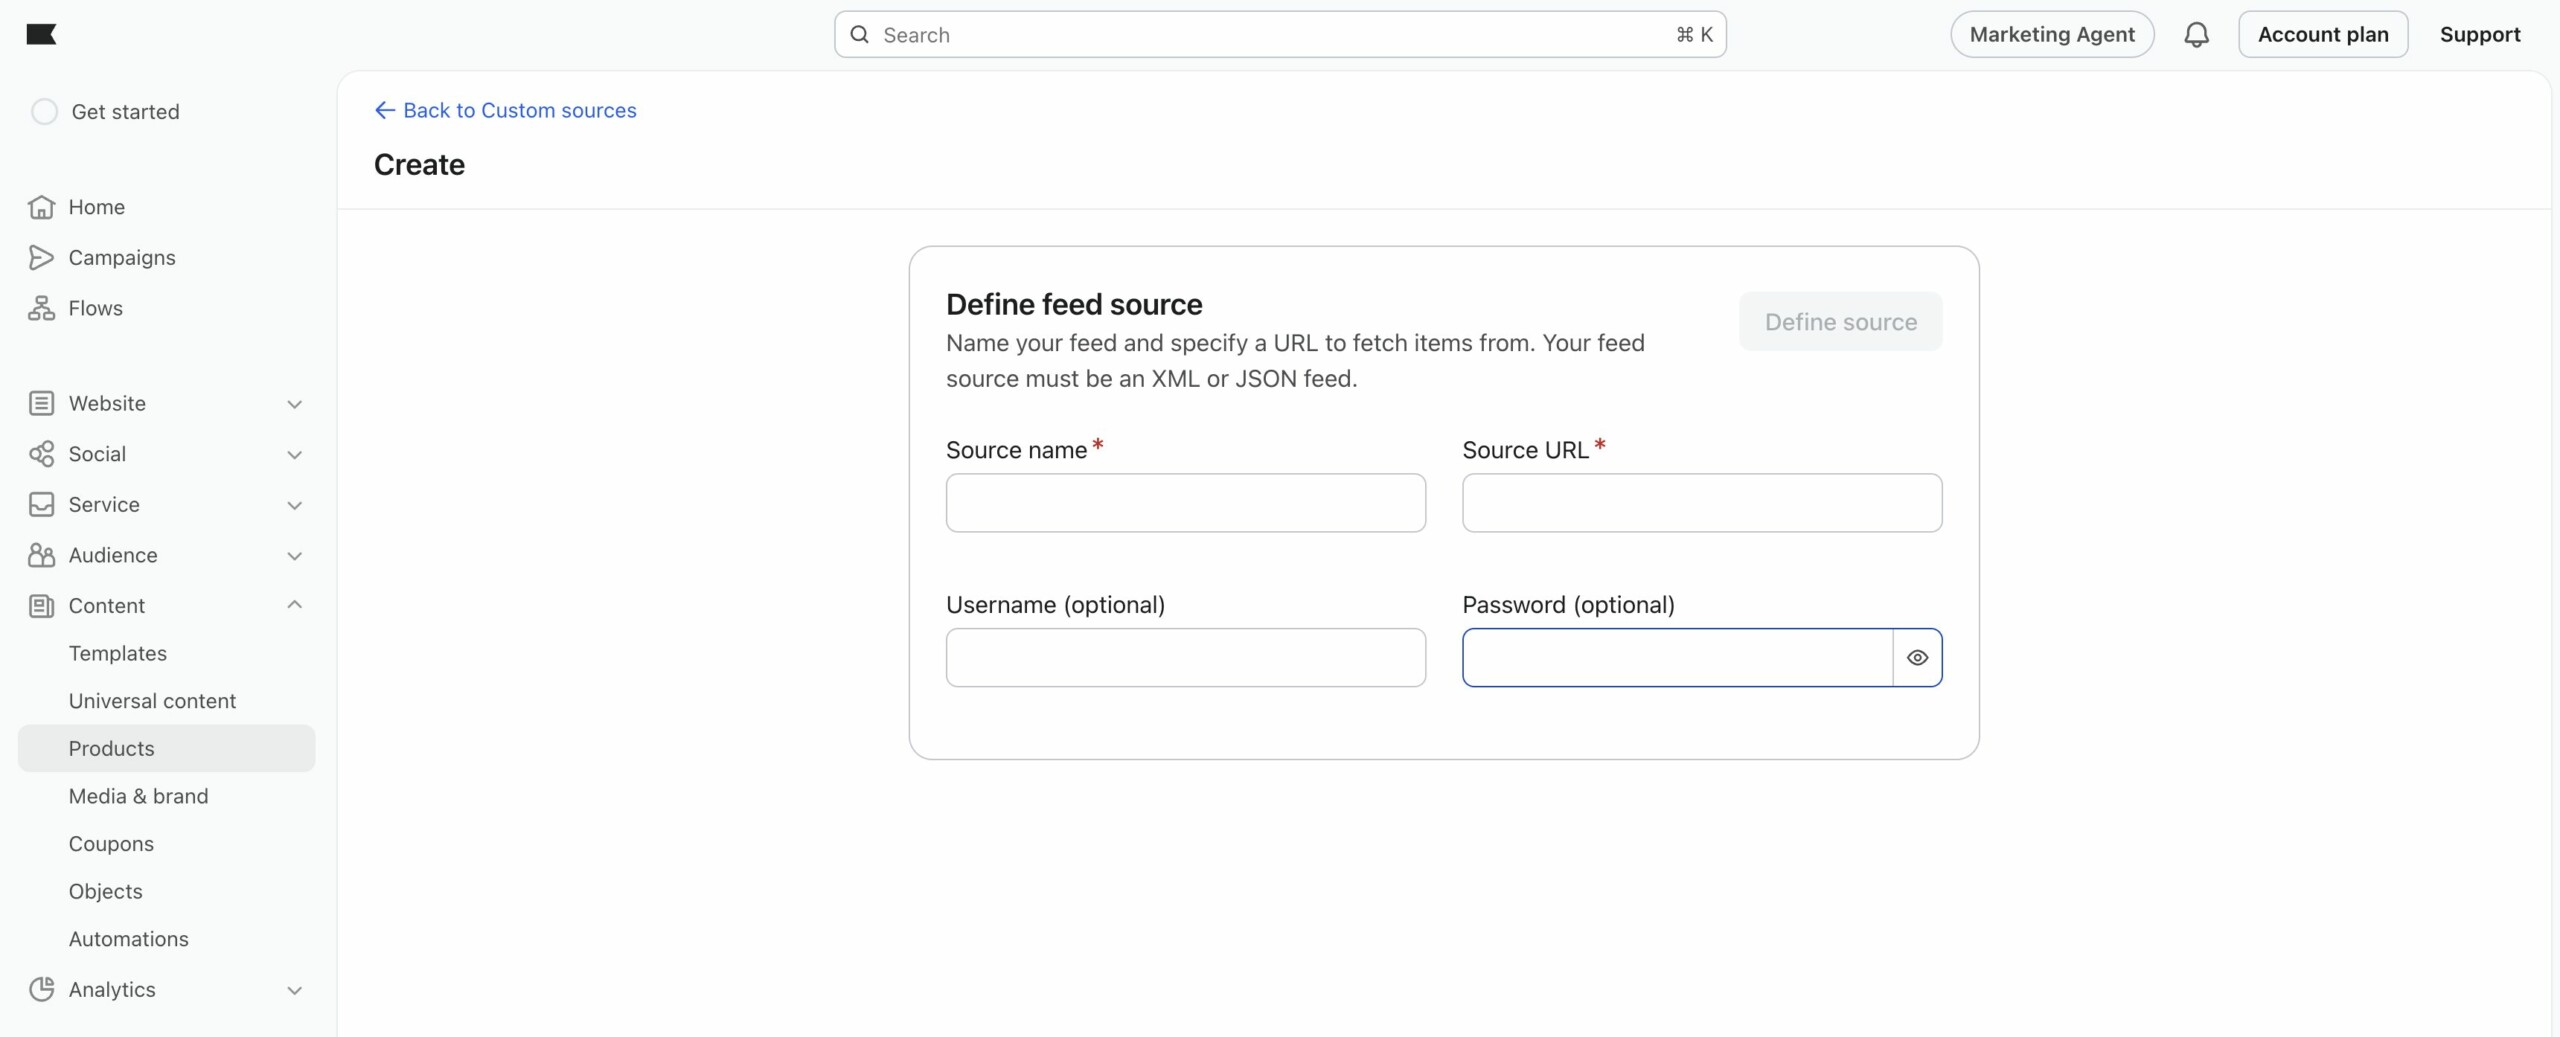Expand the Service section chevron
This screenshot has height=1037, width=2560.
click(x=294, y=505)
